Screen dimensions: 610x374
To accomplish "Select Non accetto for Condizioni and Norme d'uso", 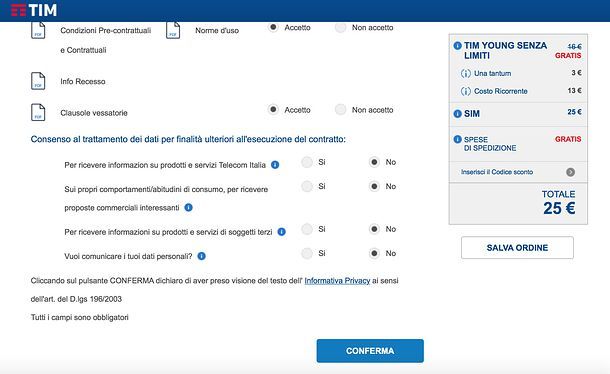I will [x=340, y=27].
